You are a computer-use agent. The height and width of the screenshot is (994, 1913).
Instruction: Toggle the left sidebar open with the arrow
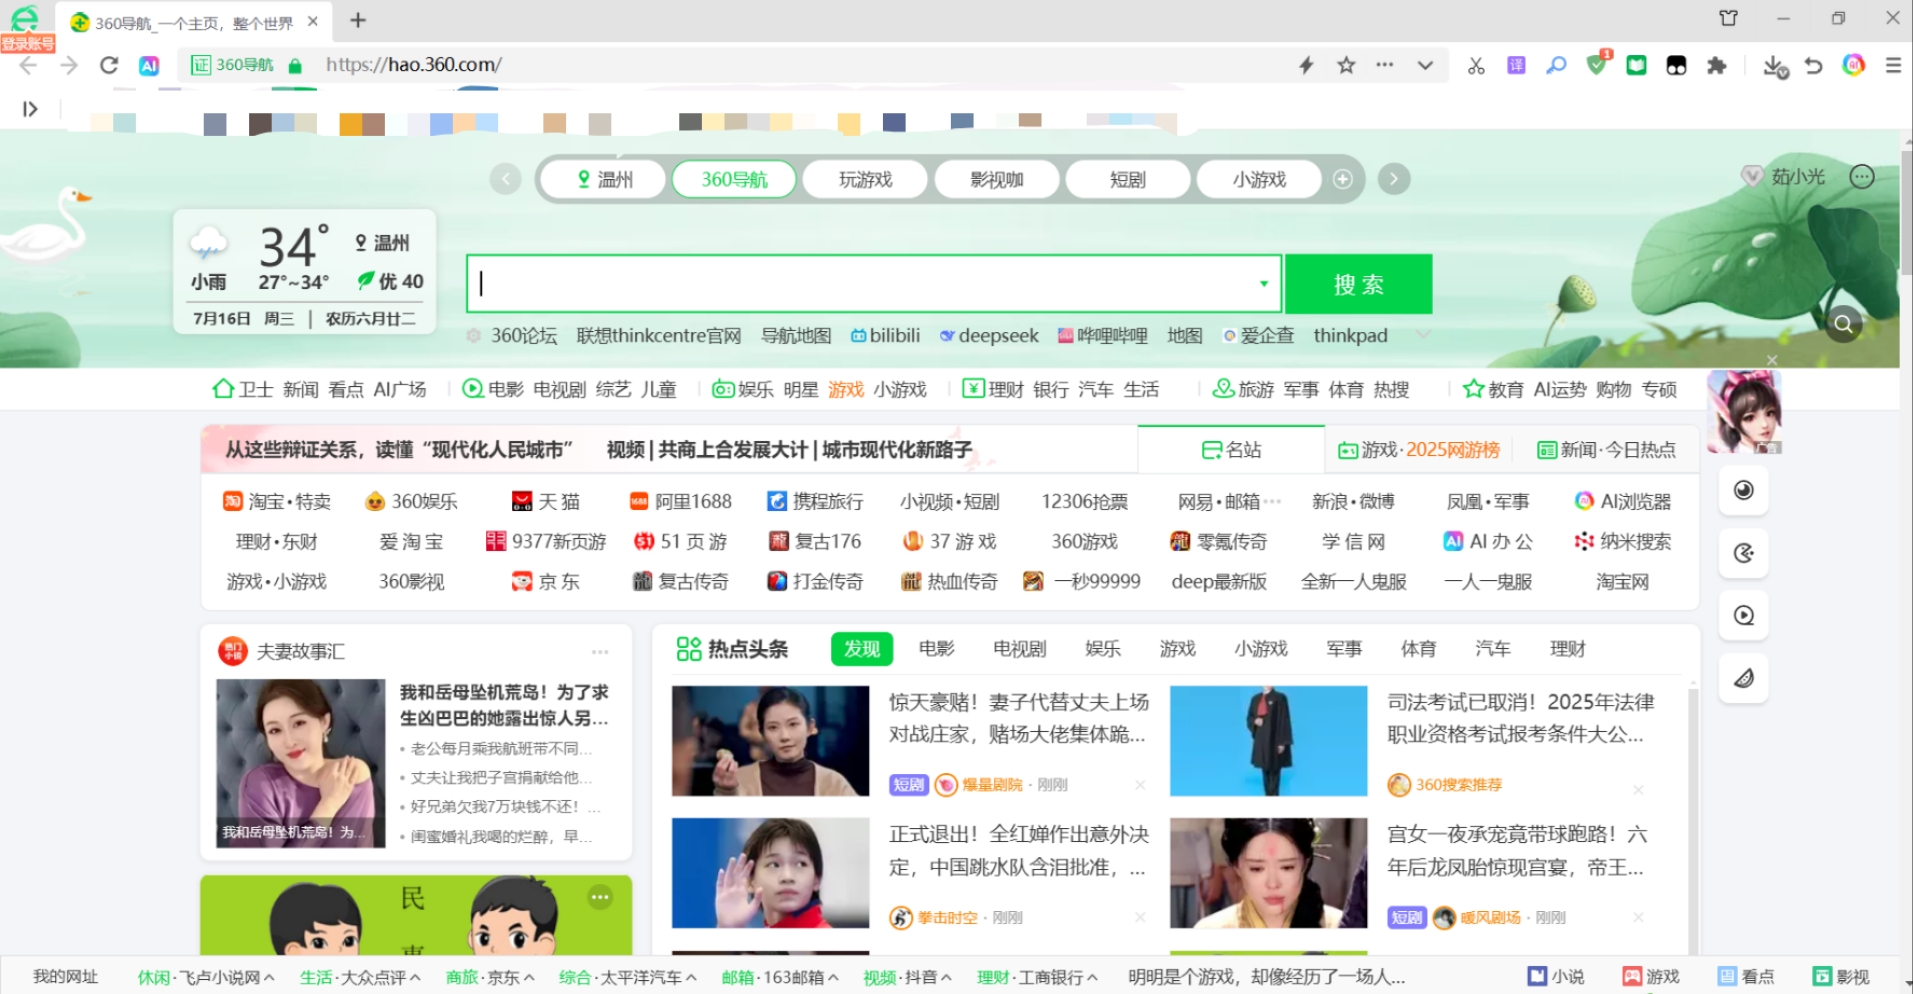pos(30,108)
